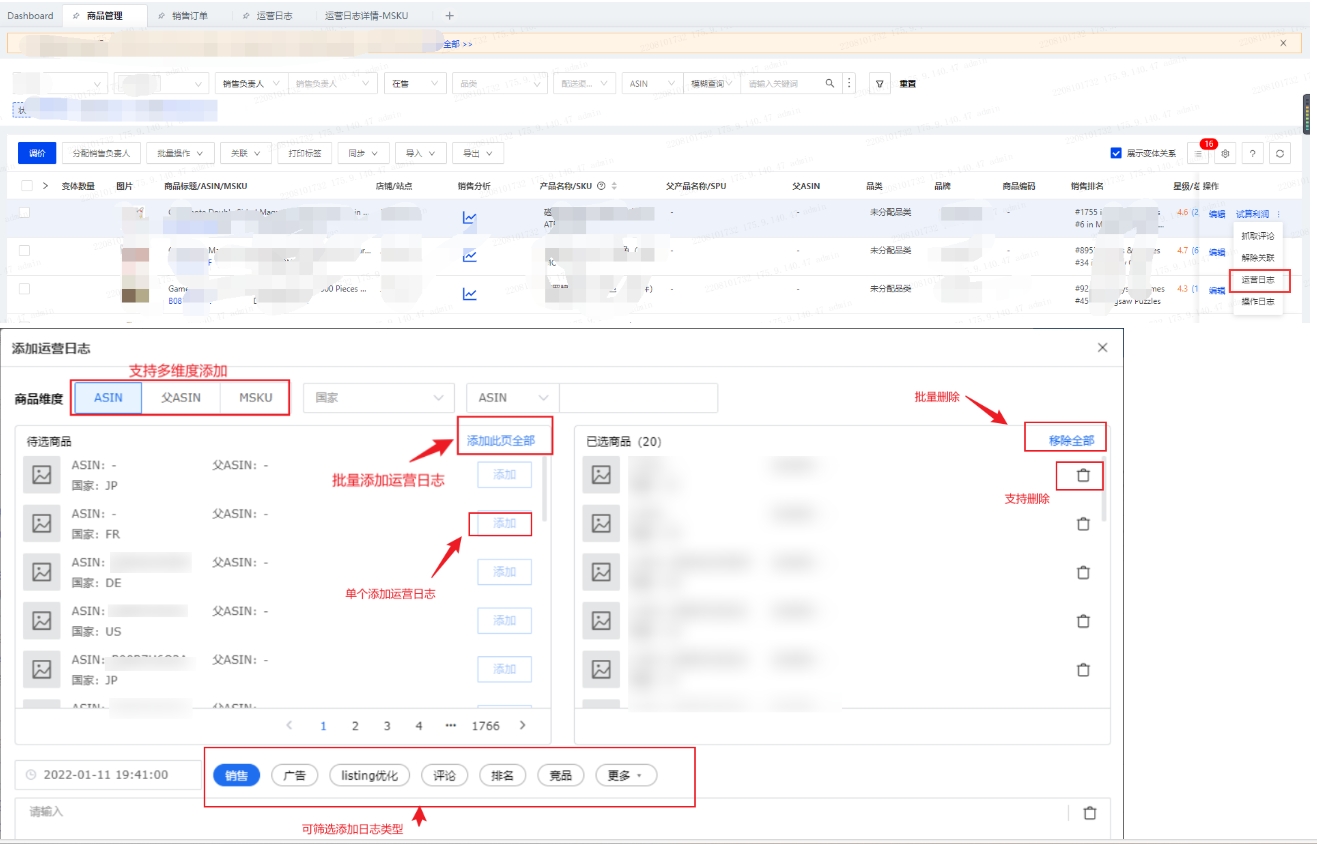Open the 导出 dropdown

click(478, 153)
